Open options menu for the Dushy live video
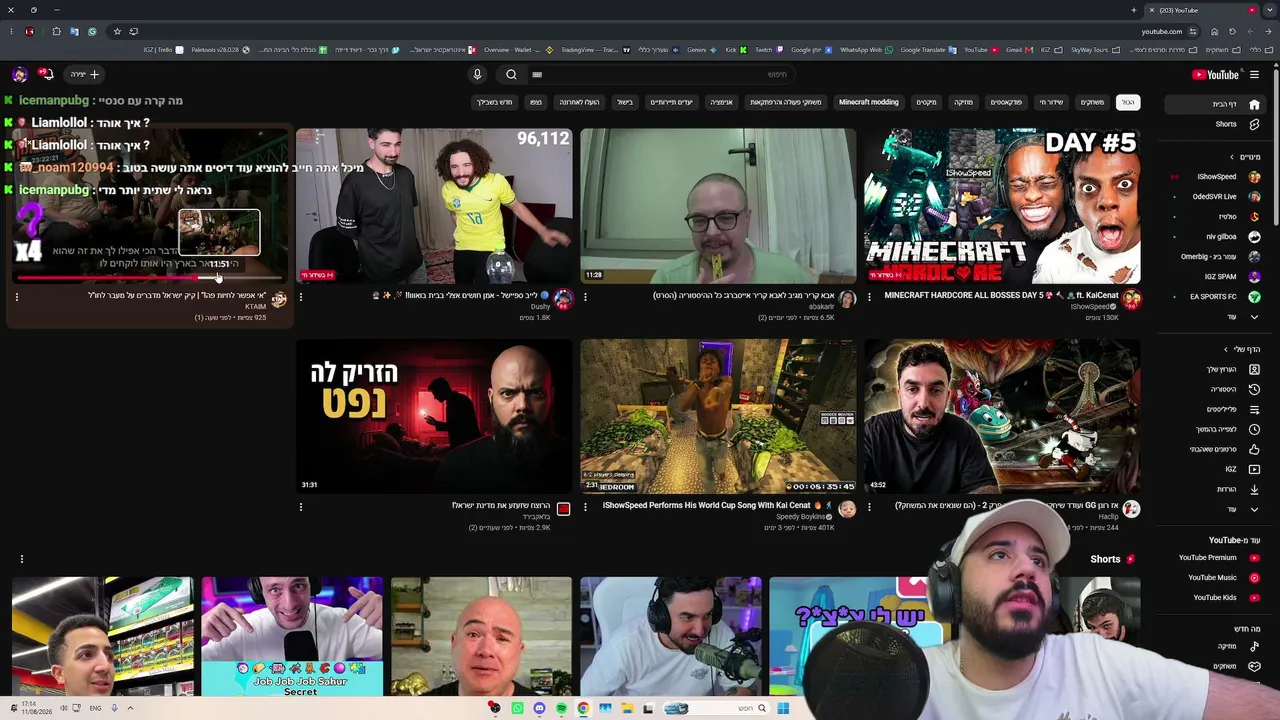 coord(301,296)
